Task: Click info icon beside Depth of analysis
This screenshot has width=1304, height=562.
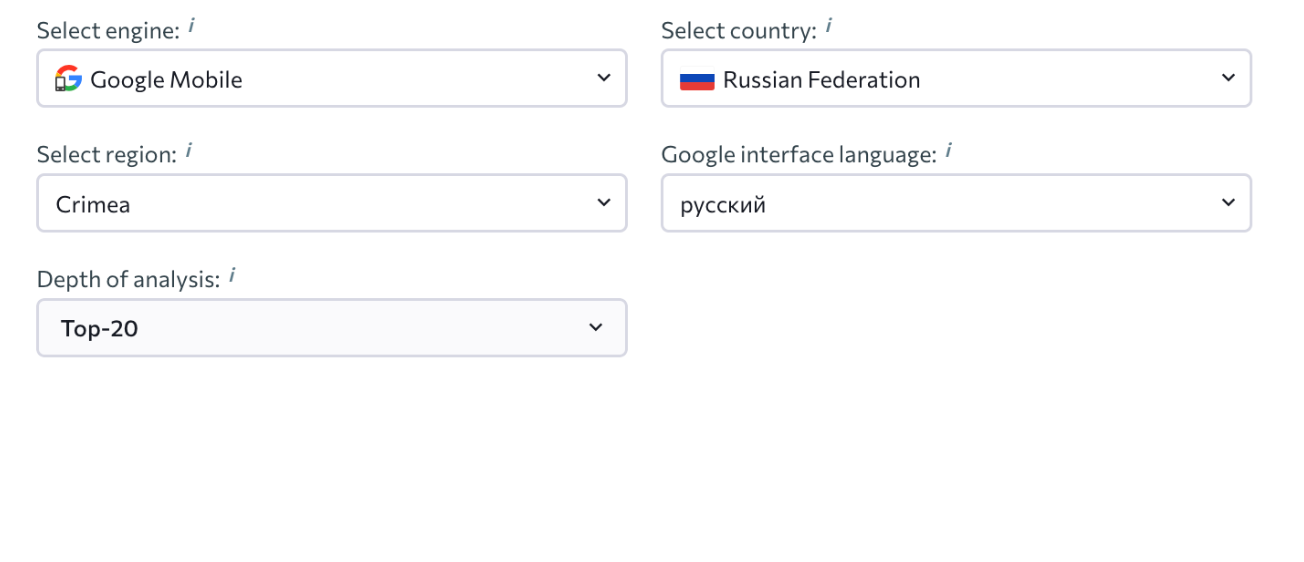Action: click(231, 276)
